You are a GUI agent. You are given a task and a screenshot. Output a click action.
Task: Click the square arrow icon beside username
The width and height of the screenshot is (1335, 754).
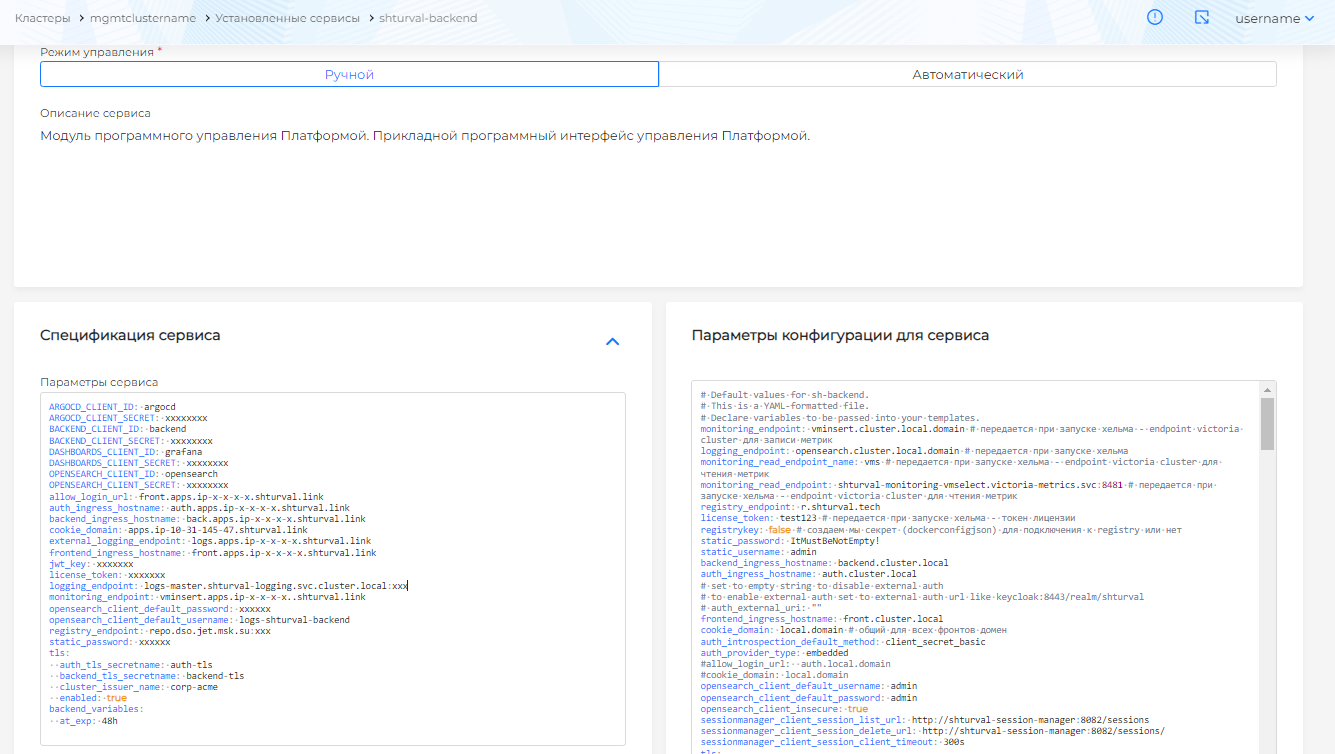[x=1202, y=18]
